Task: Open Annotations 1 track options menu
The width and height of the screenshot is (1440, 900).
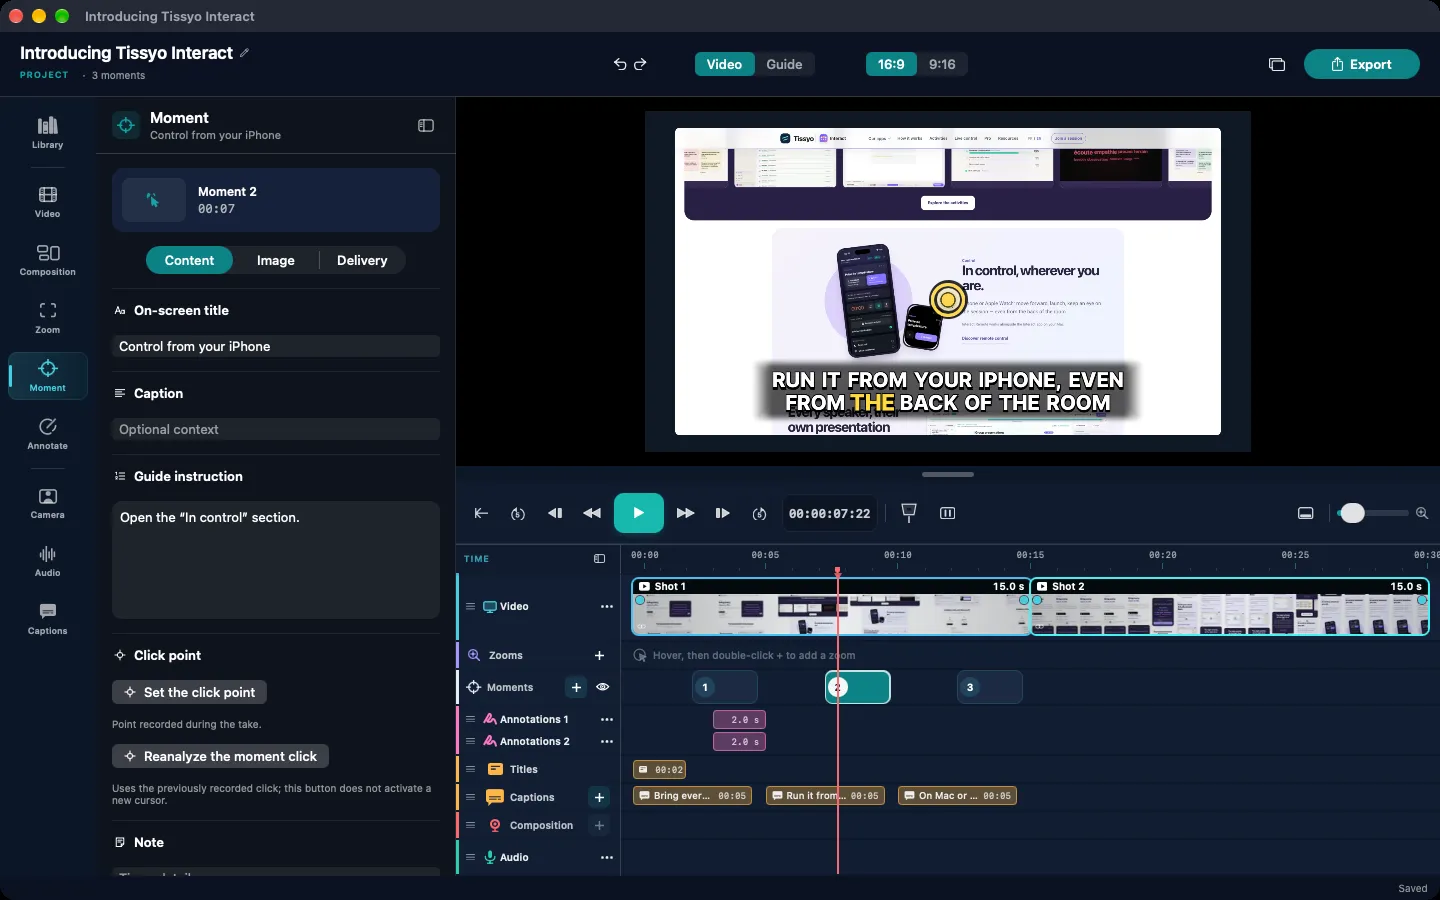Action: (x=607, y=719)
